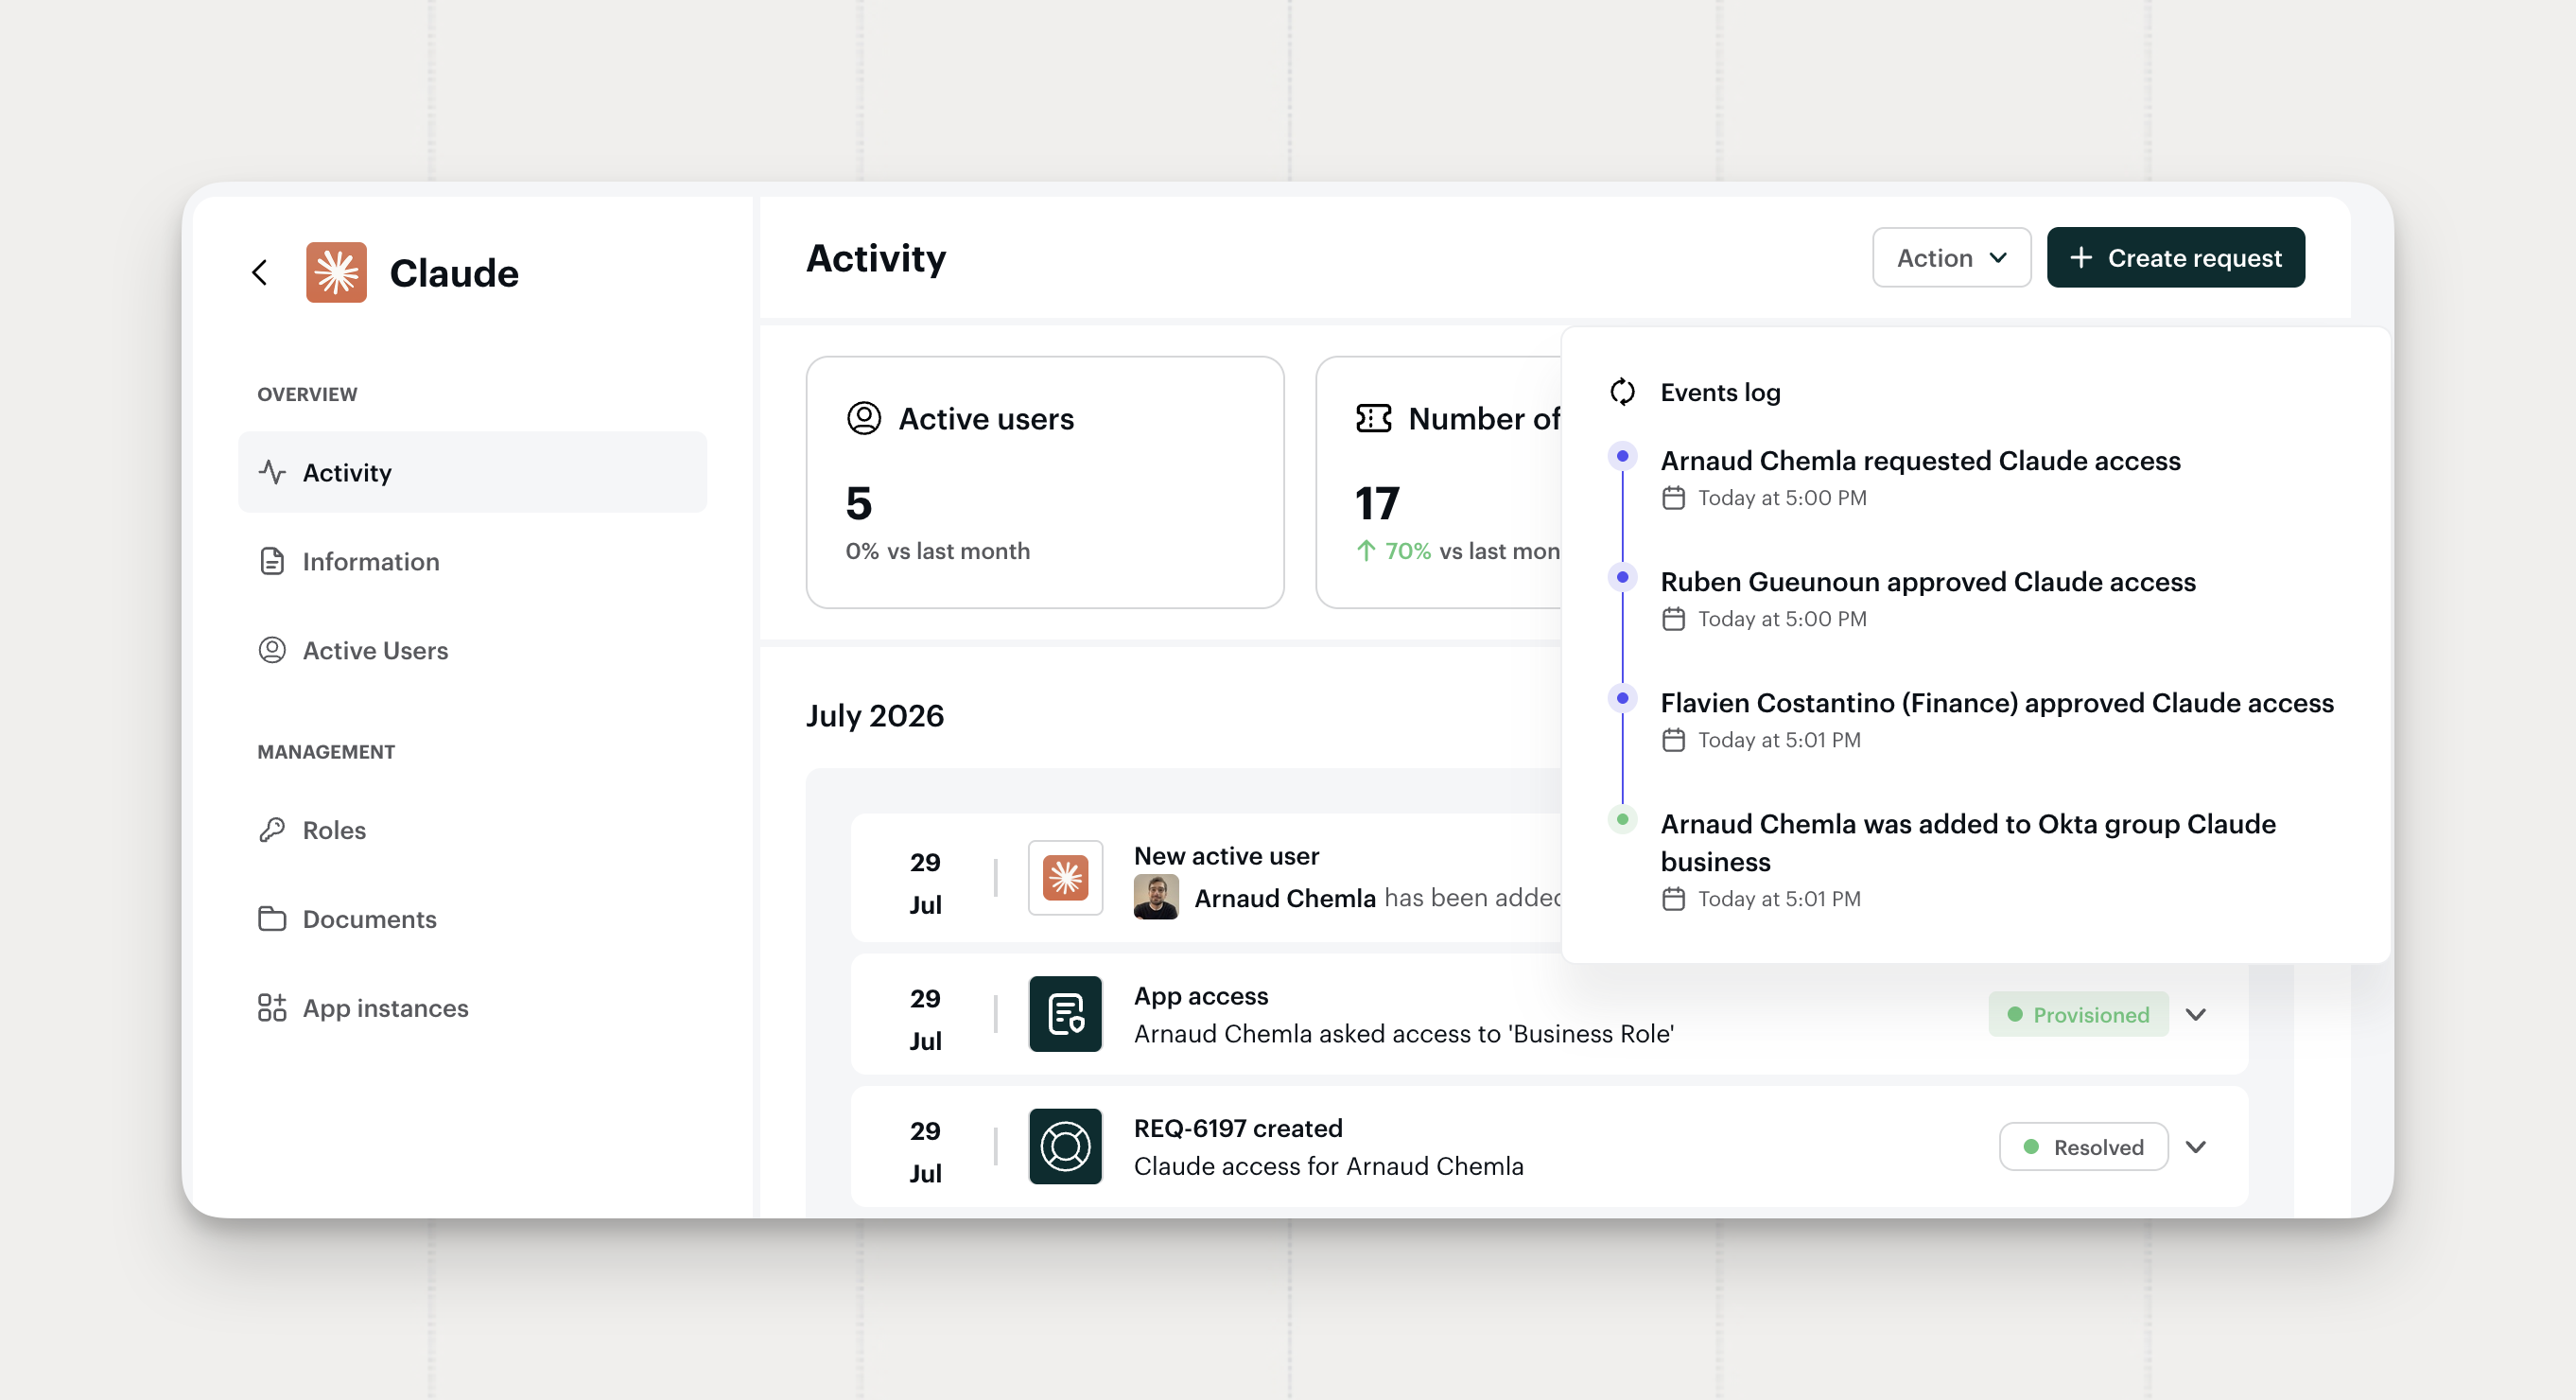Viewport: 2576px width, 1400px height.
Task: Click the Documents folder icon
Action: (272, 919)
